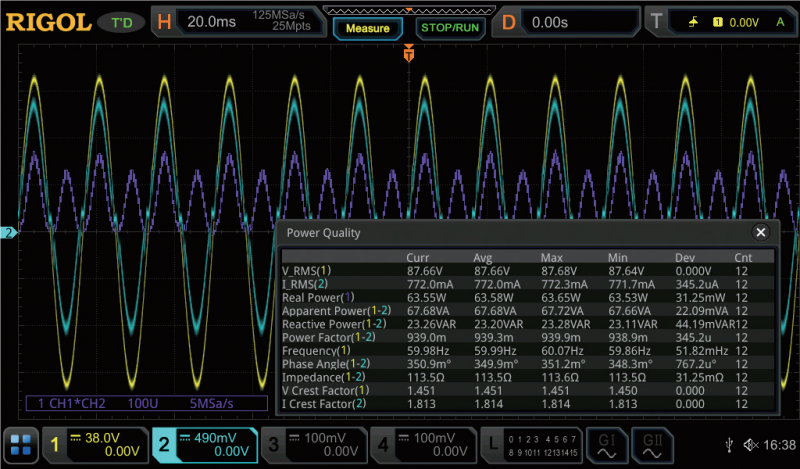Enable channel 3
This screenshot has height=469, width=800.
coord(310,444)
